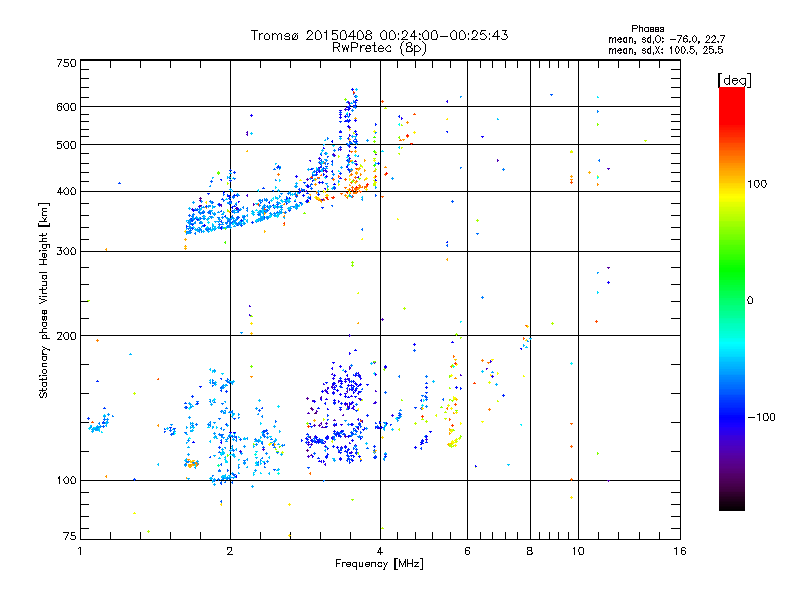800x600 pixels.
Task: Select the "mean, sd,O: -76.0, 22.7" line
Action: coord(666,39)
